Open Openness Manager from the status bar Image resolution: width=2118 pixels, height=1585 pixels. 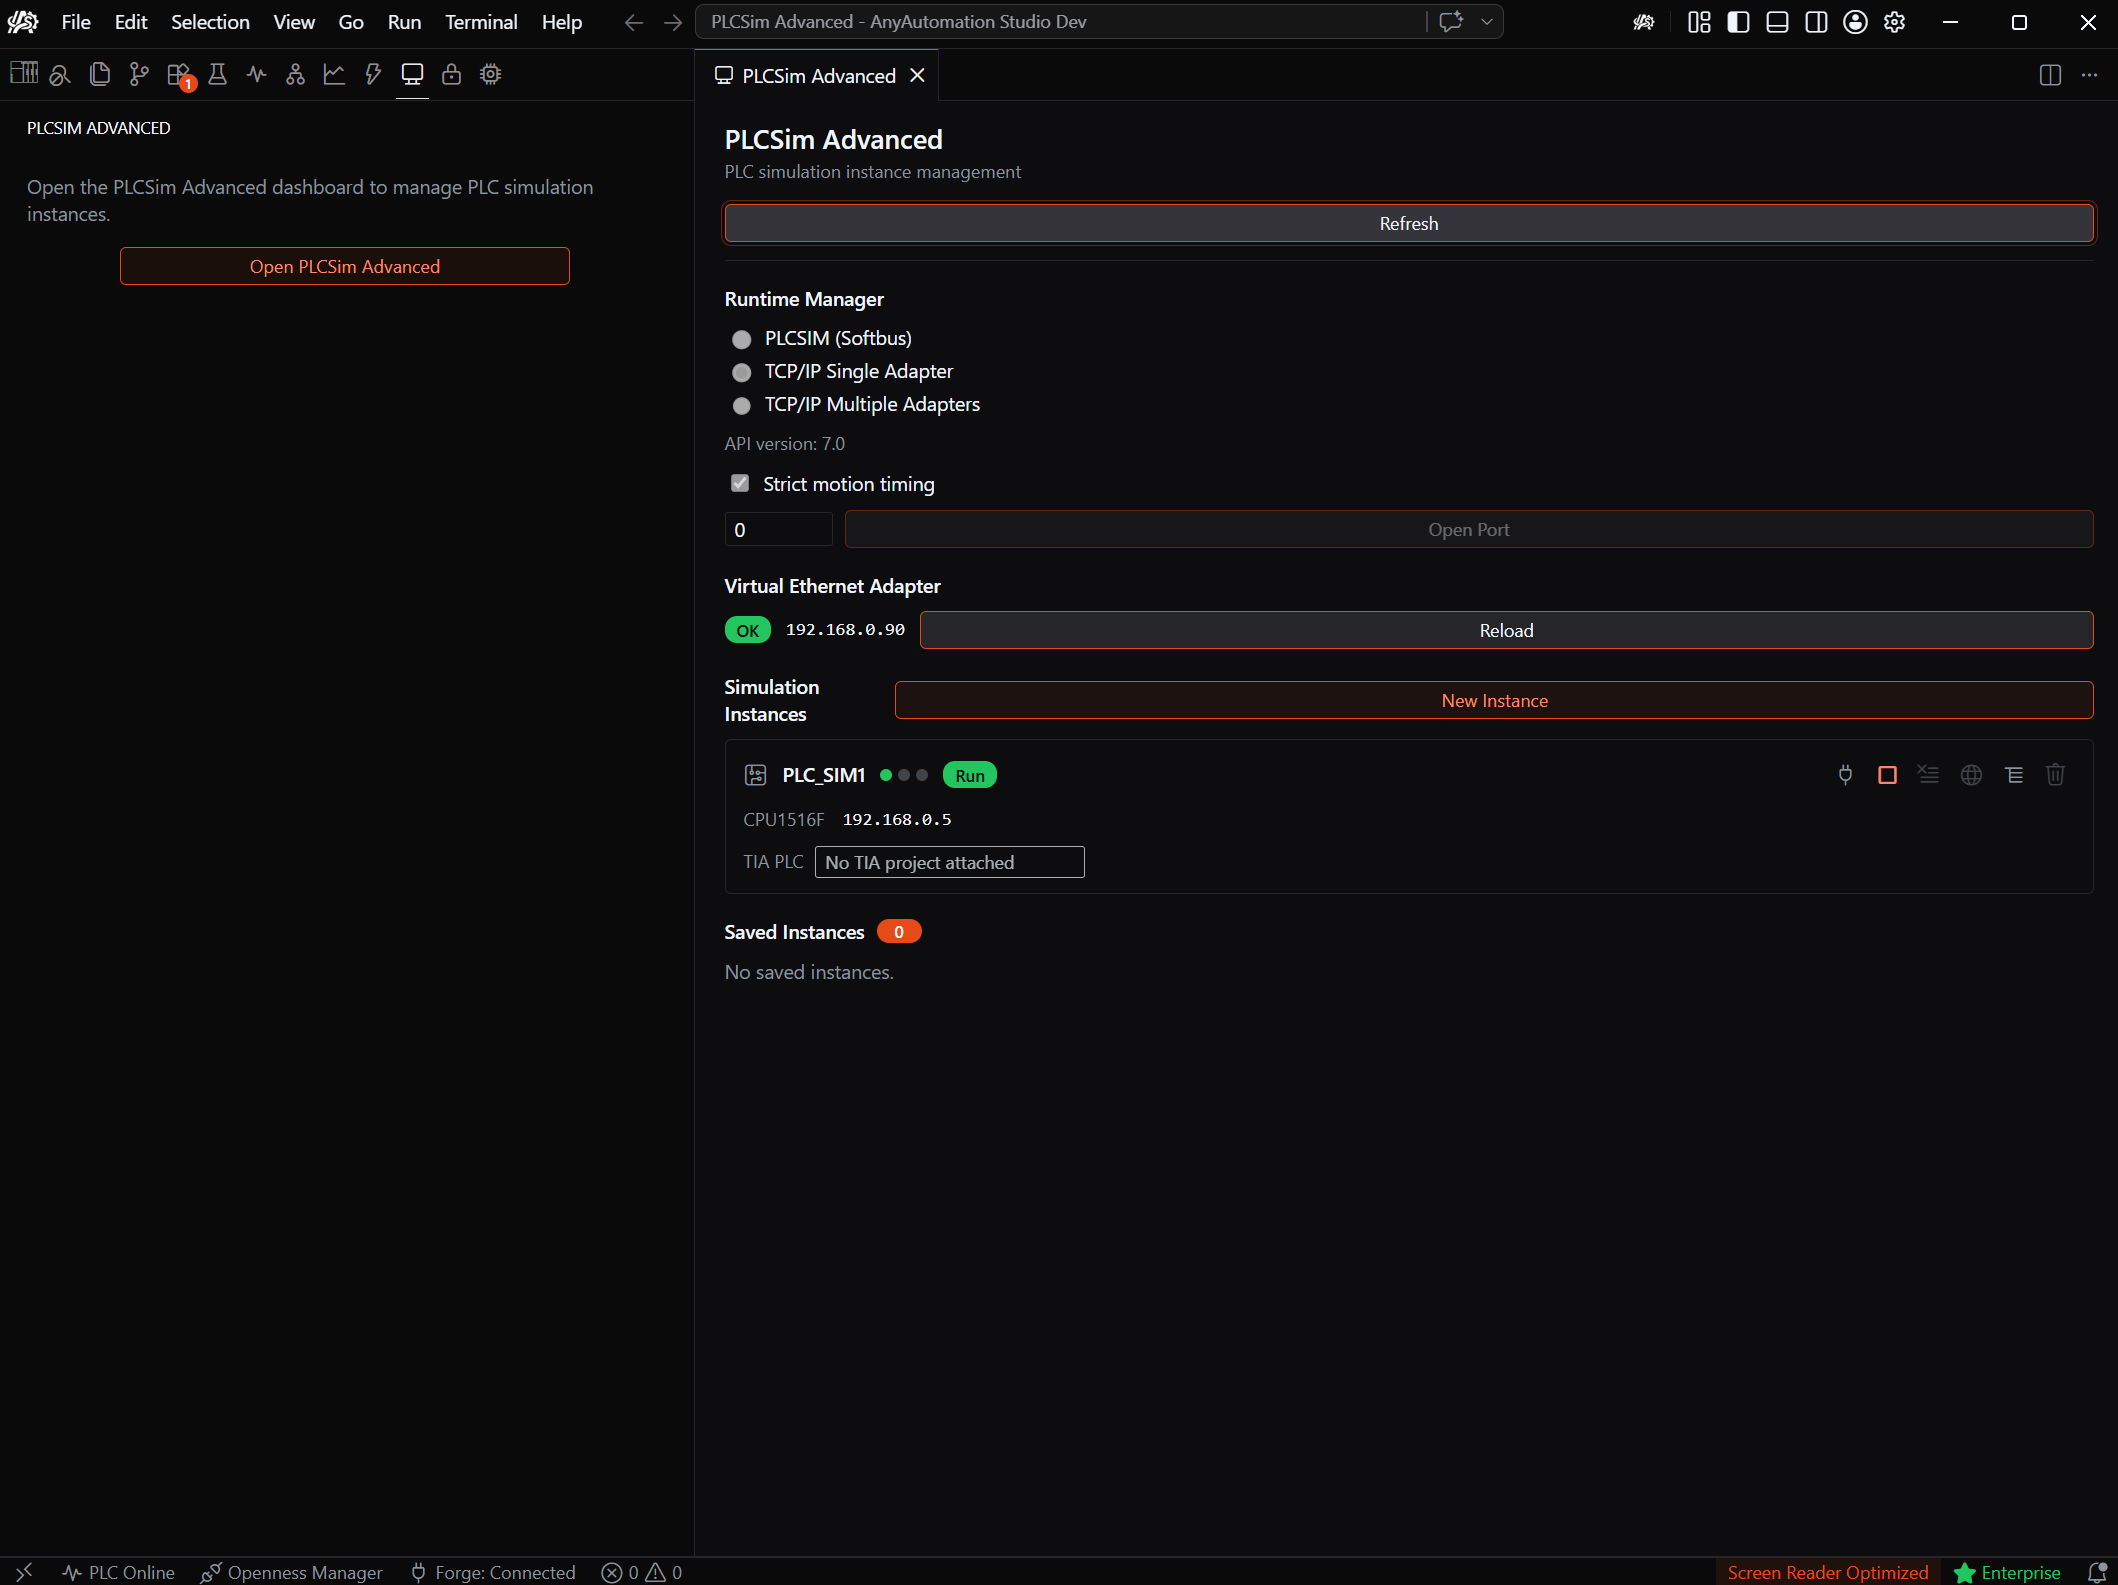[x=291, y=1572]
